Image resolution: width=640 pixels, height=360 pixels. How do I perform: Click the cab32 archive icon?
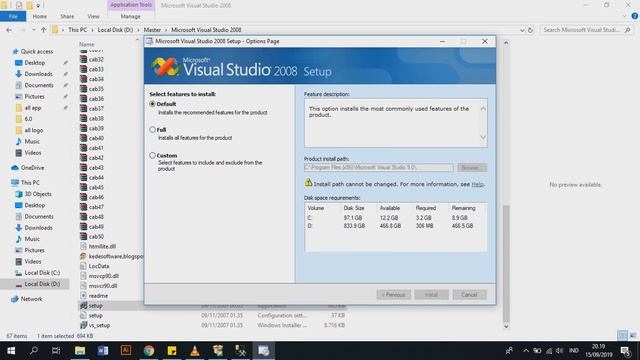pos(84,59)
